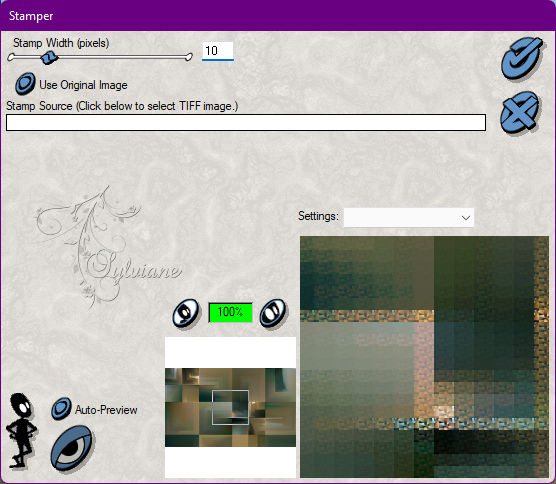This screenshot has height=484, width=556.
Task: Click the small navigation thumbnail rectangle
Action: (230, 407)
